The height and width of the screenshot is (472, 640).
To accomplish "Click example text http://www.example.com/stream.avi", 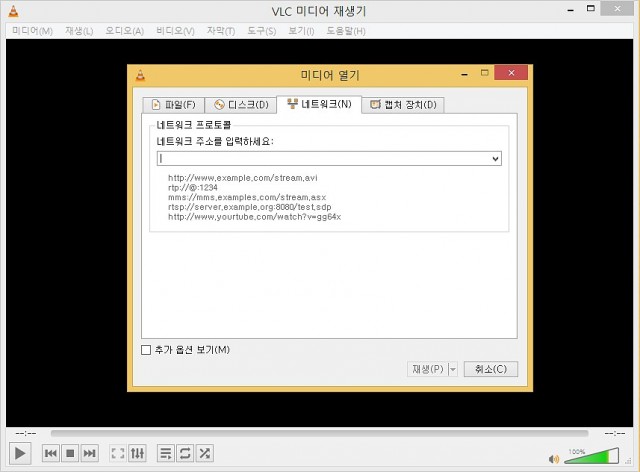I will click(242, 178).
